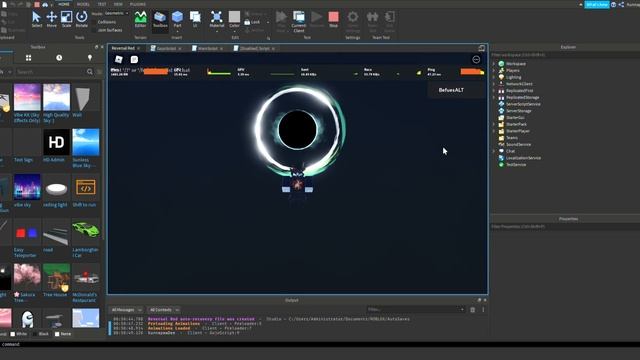Open the UI ribbon button
Screen dimensions: 640x360
point(195,19)
